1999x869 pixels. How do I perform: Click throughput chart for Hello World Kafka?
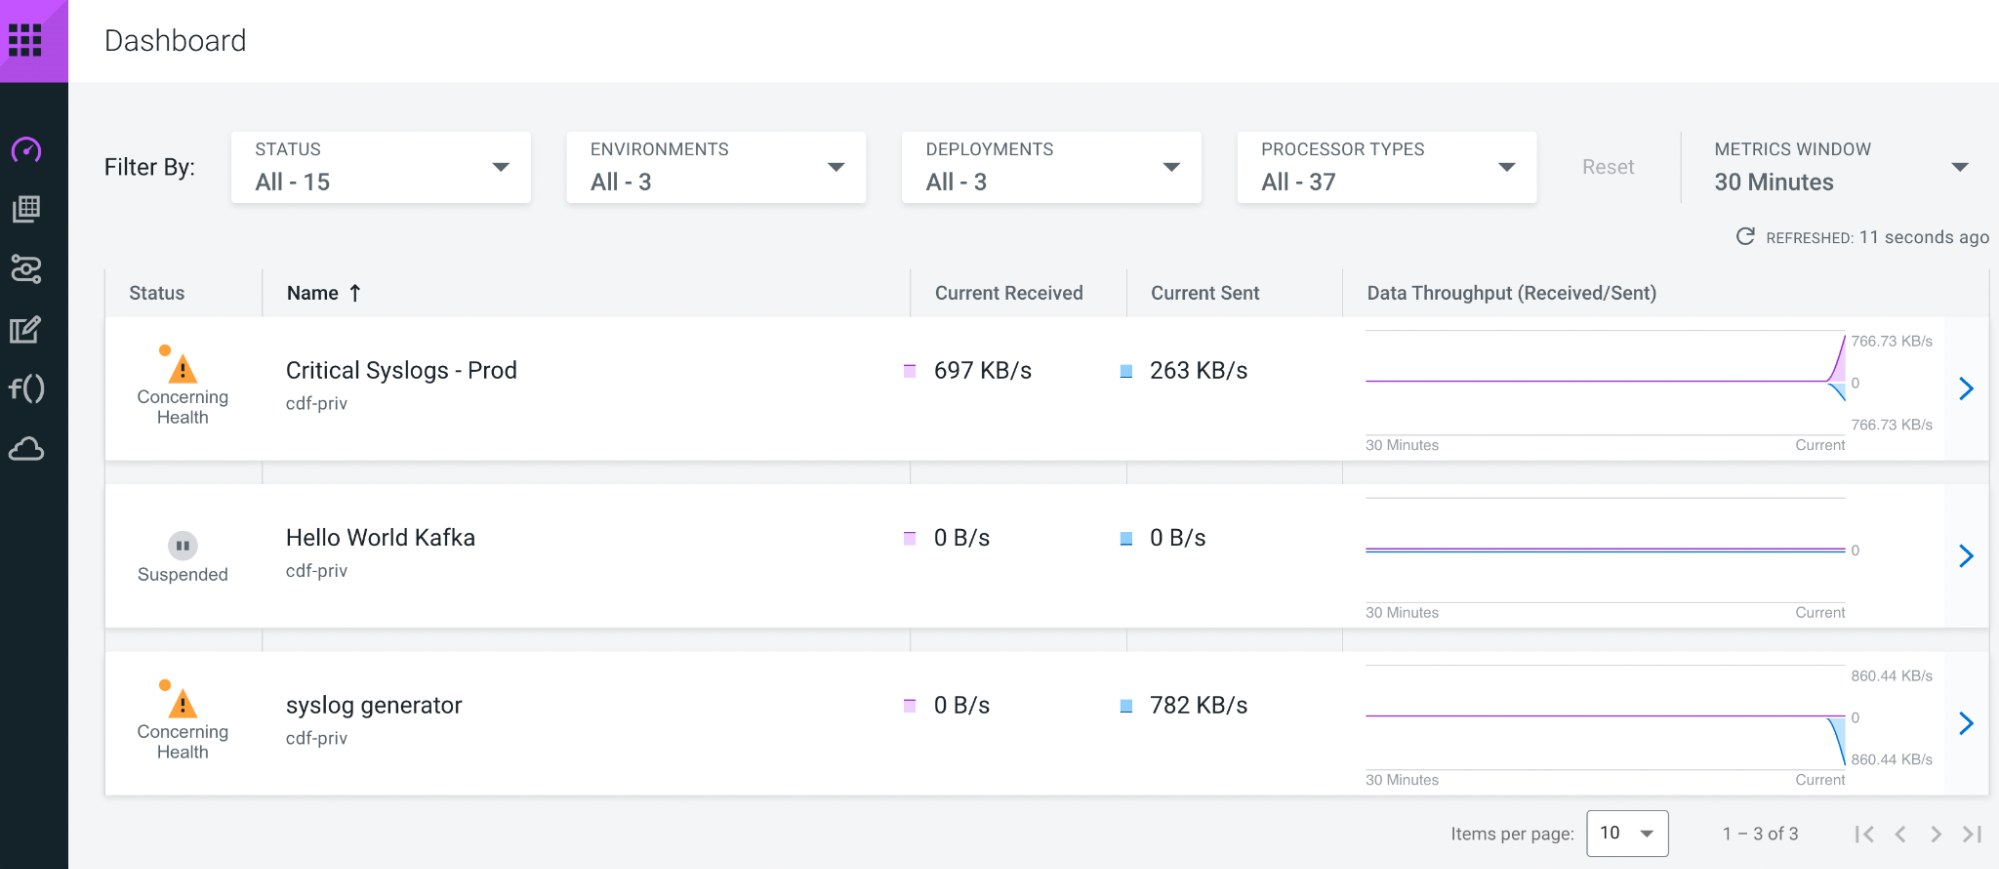coord(1605,550)
